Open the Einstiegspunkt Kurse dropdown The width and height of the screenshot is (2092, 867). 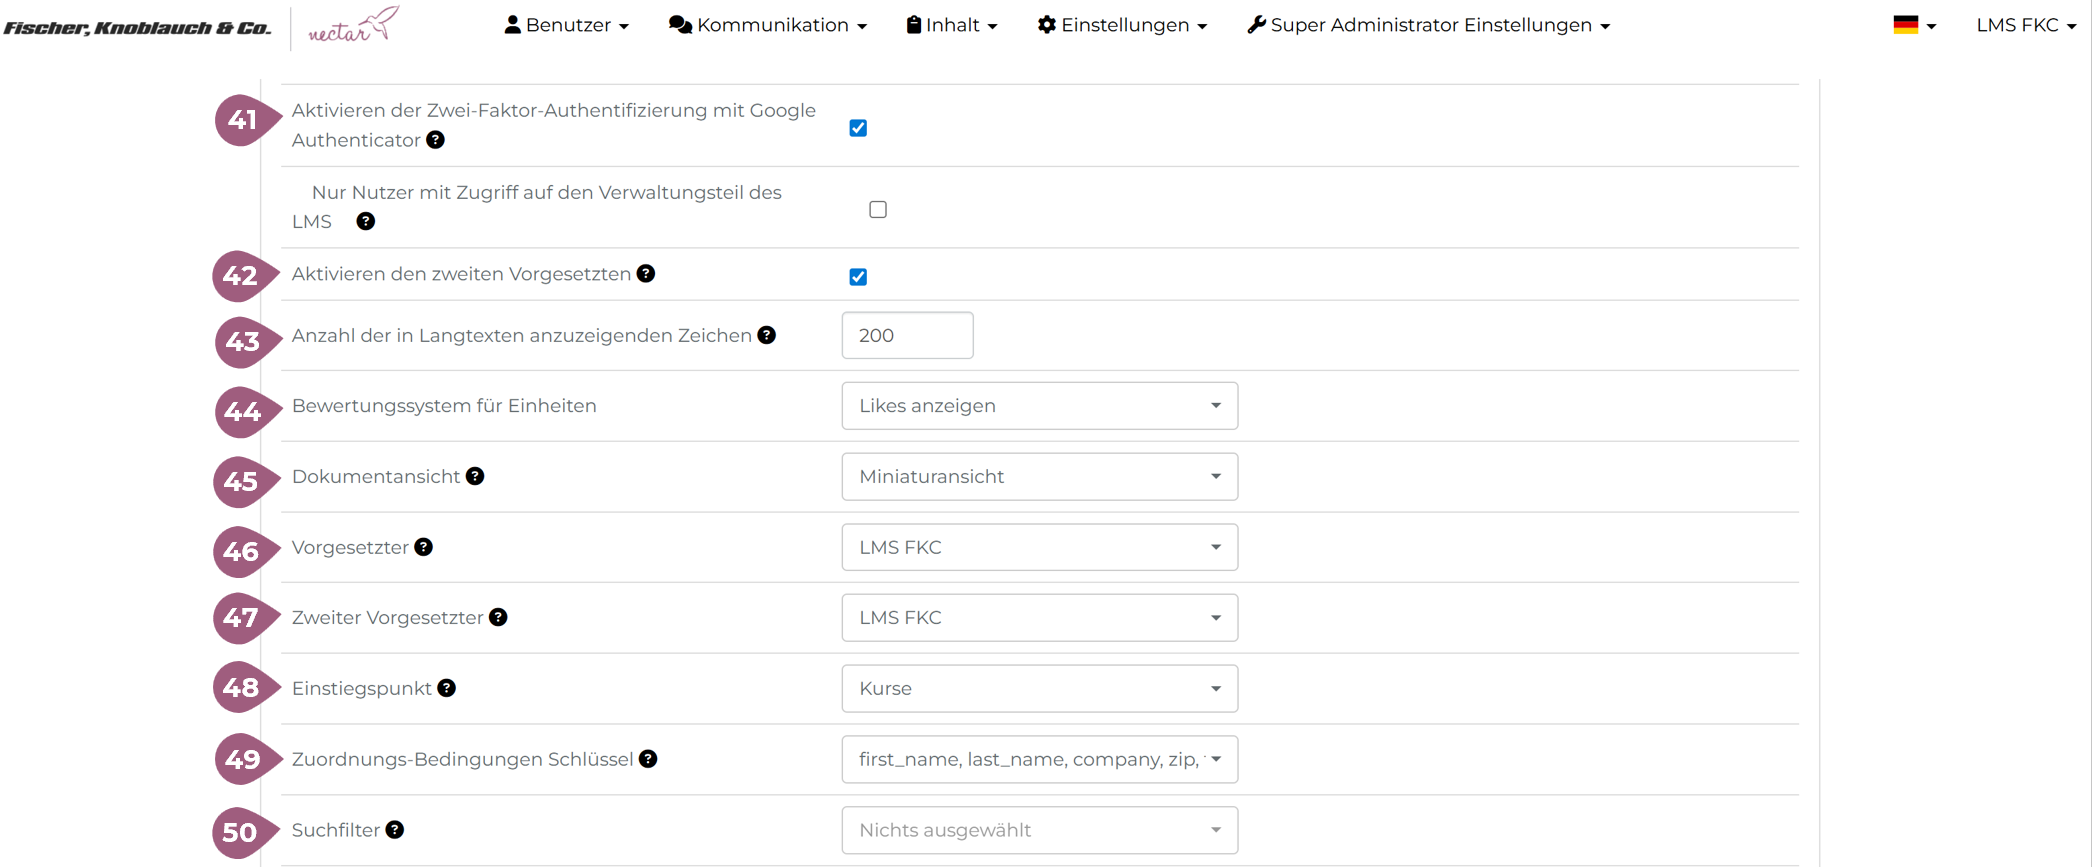tap(1039, 689)
